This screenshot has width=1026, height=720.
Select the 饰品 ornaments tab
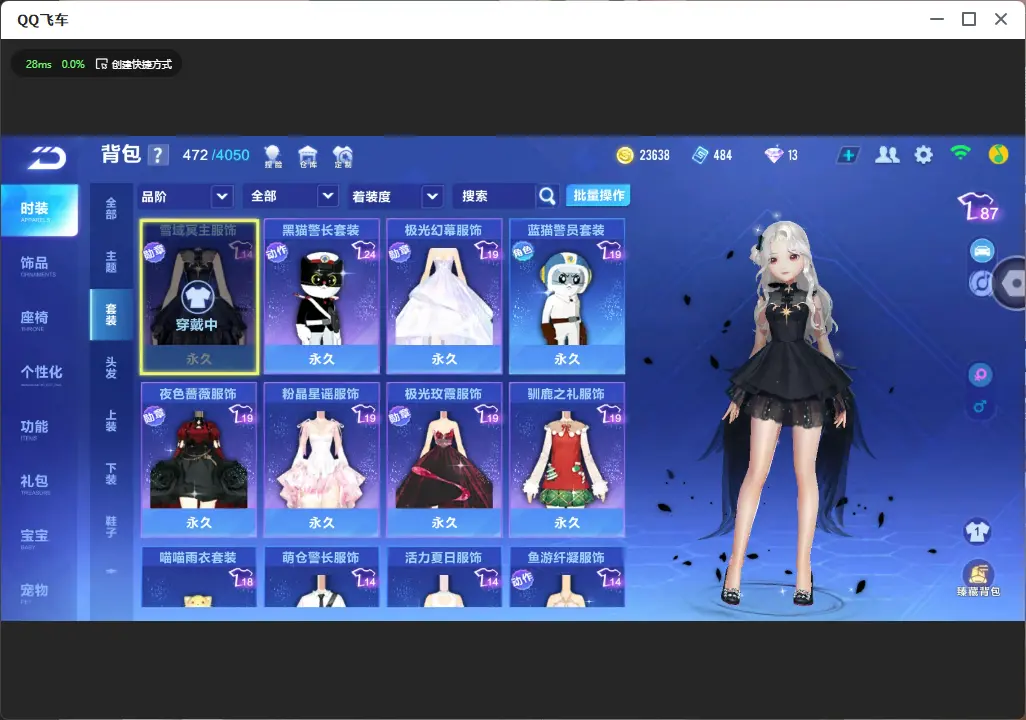(34, 265)
